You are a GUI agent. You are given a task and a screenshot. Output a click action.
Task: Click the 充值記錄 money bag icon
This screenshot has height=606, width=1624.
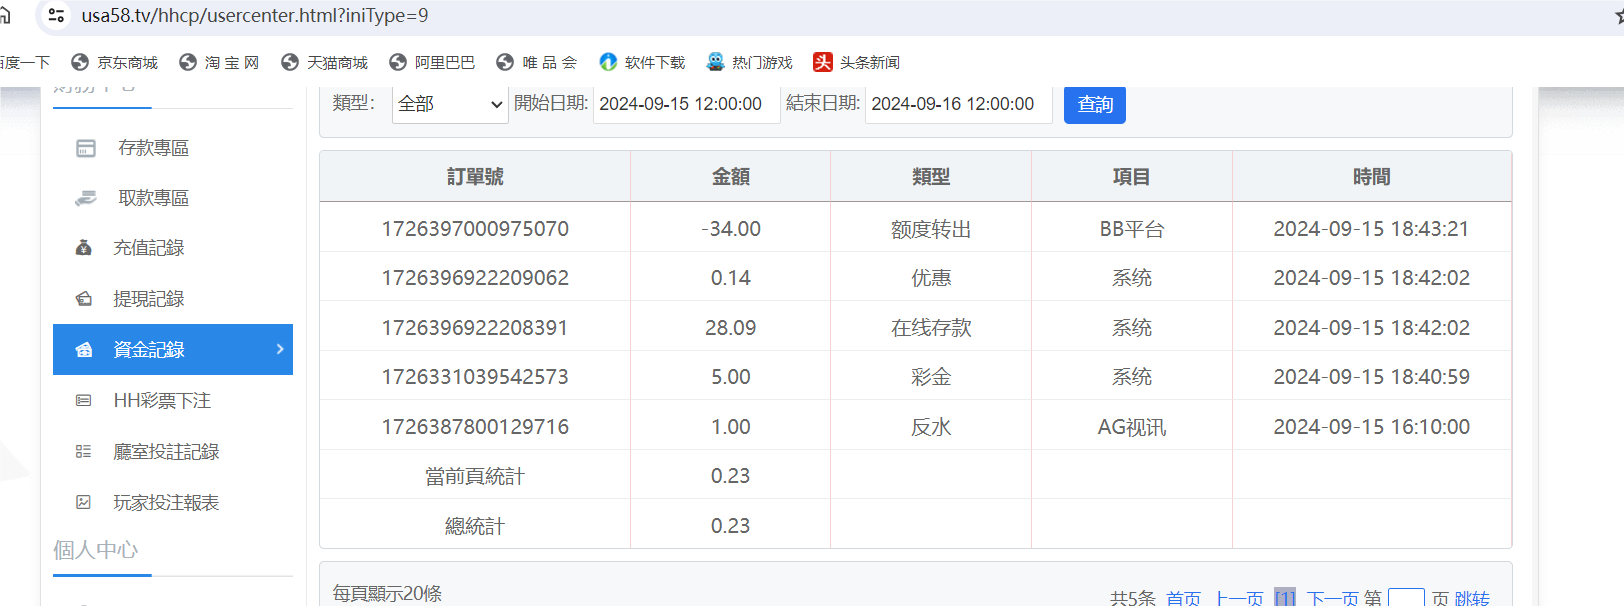click(x=84, y=248)
